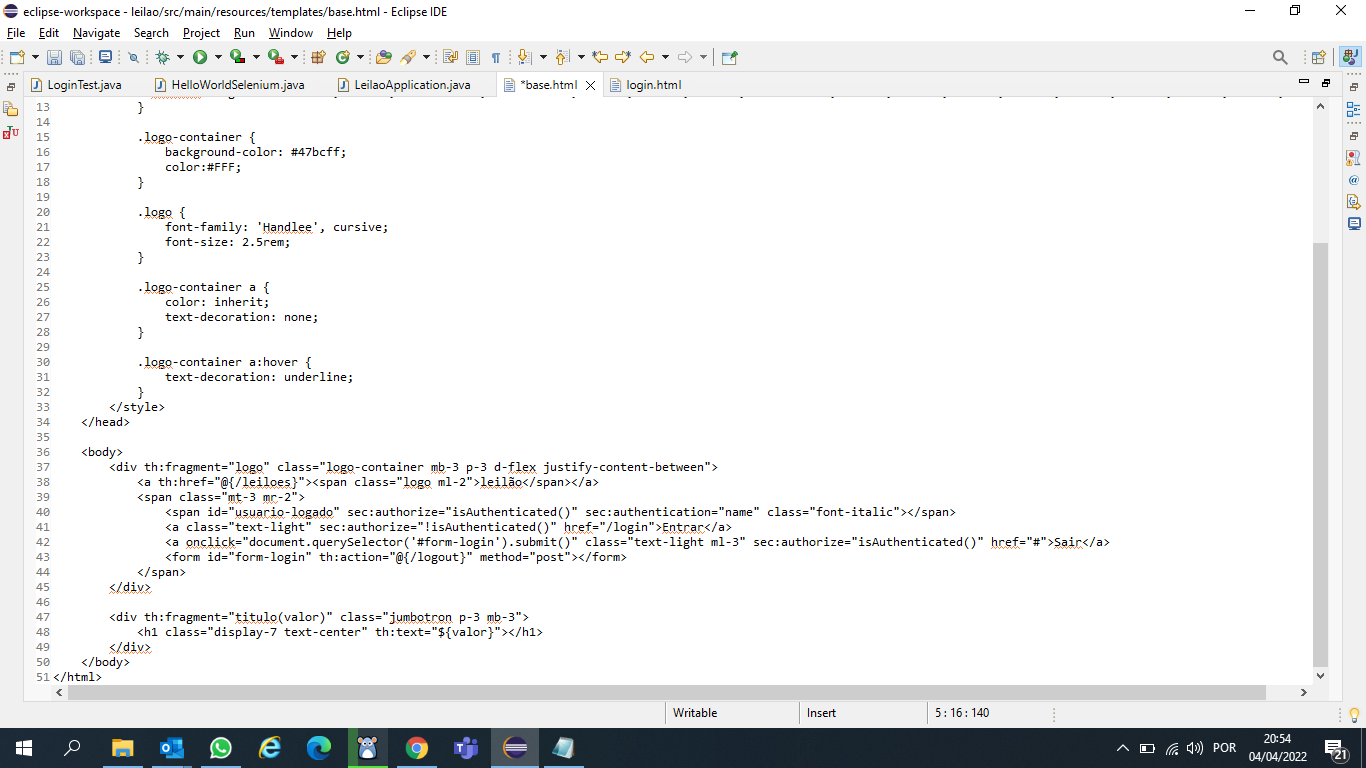The image size is (1366, 768).
Task: Go to Next Annotation arrow icon
Action: (526, 57)
